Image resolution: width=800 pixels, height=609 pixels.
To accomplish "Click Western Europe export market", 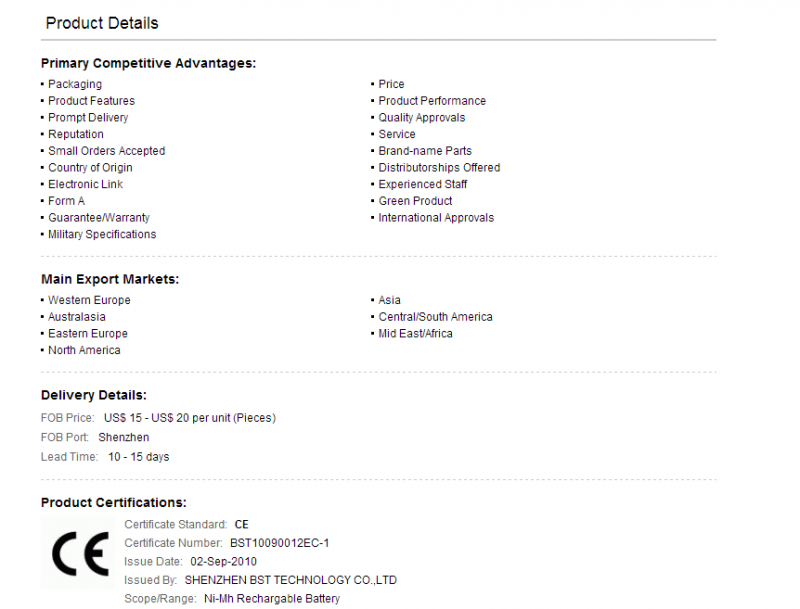I will 89,300.
